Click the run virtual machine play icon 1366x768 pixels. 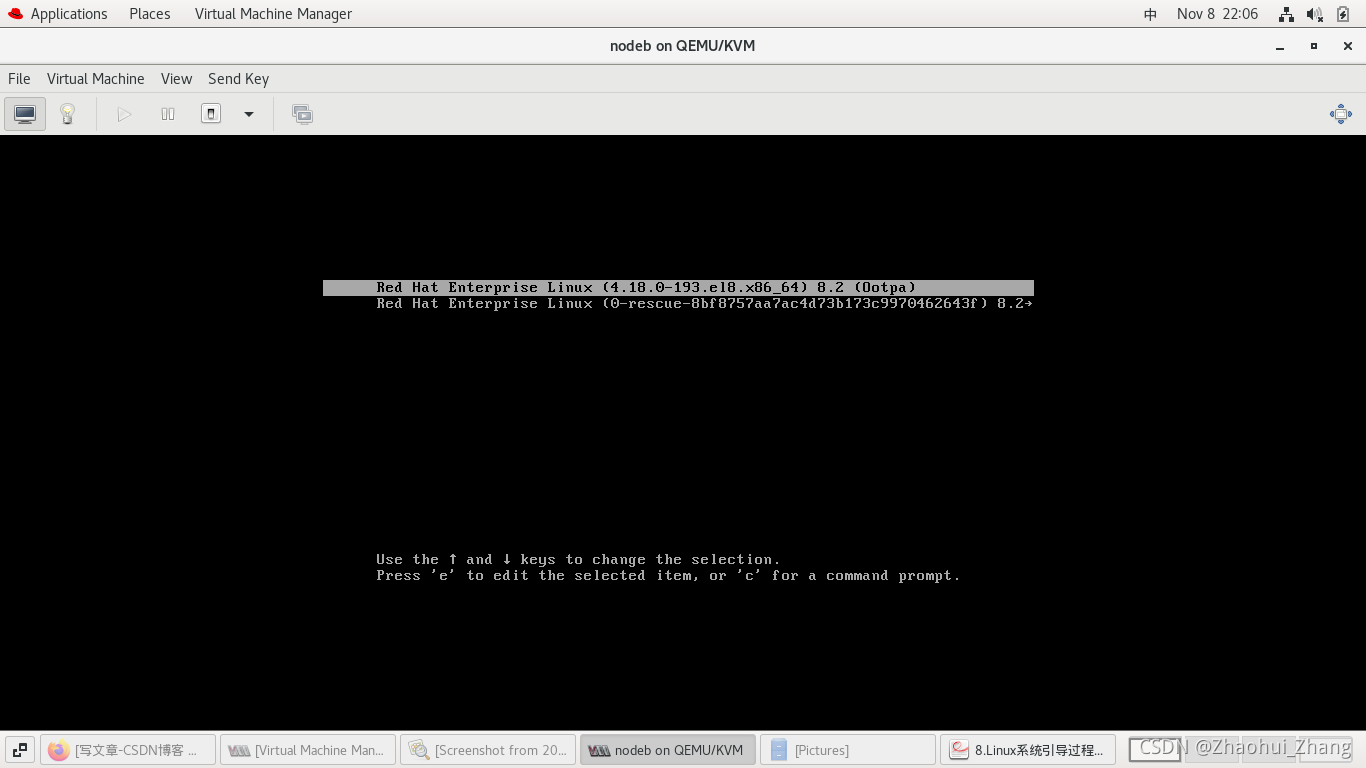[124, 113]
